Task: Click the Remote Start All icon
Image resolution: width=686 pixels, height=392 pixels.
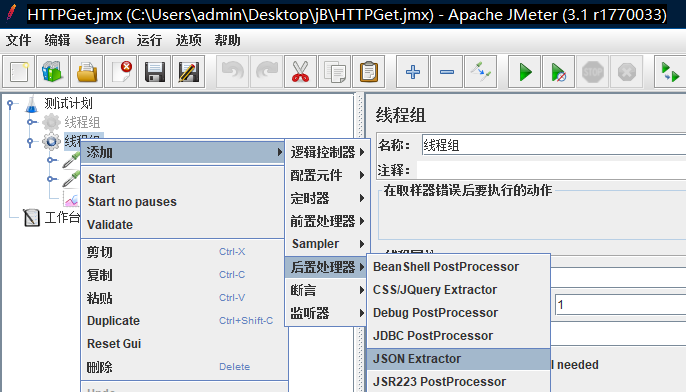Action: coord(670,72)
